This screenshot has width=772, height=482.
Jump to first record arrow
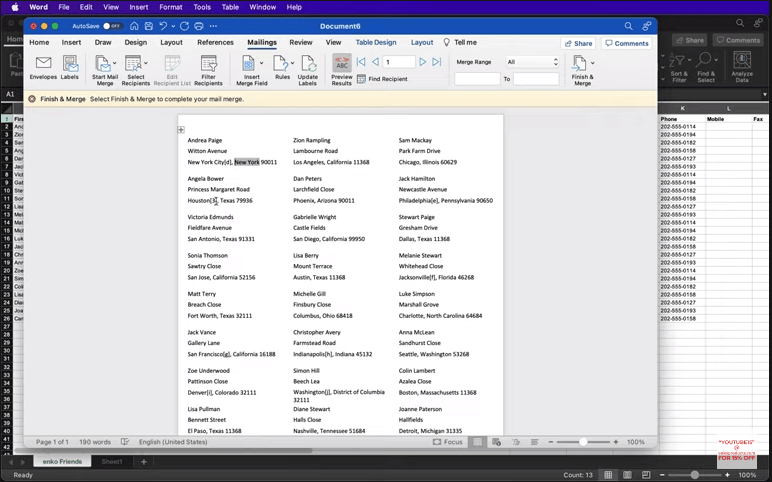pos(361,62)
